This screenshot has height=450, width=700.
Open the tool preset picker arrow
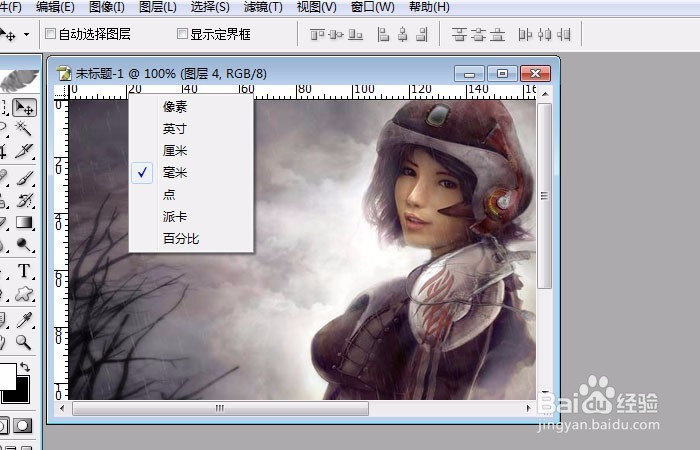tap(27, 34)
